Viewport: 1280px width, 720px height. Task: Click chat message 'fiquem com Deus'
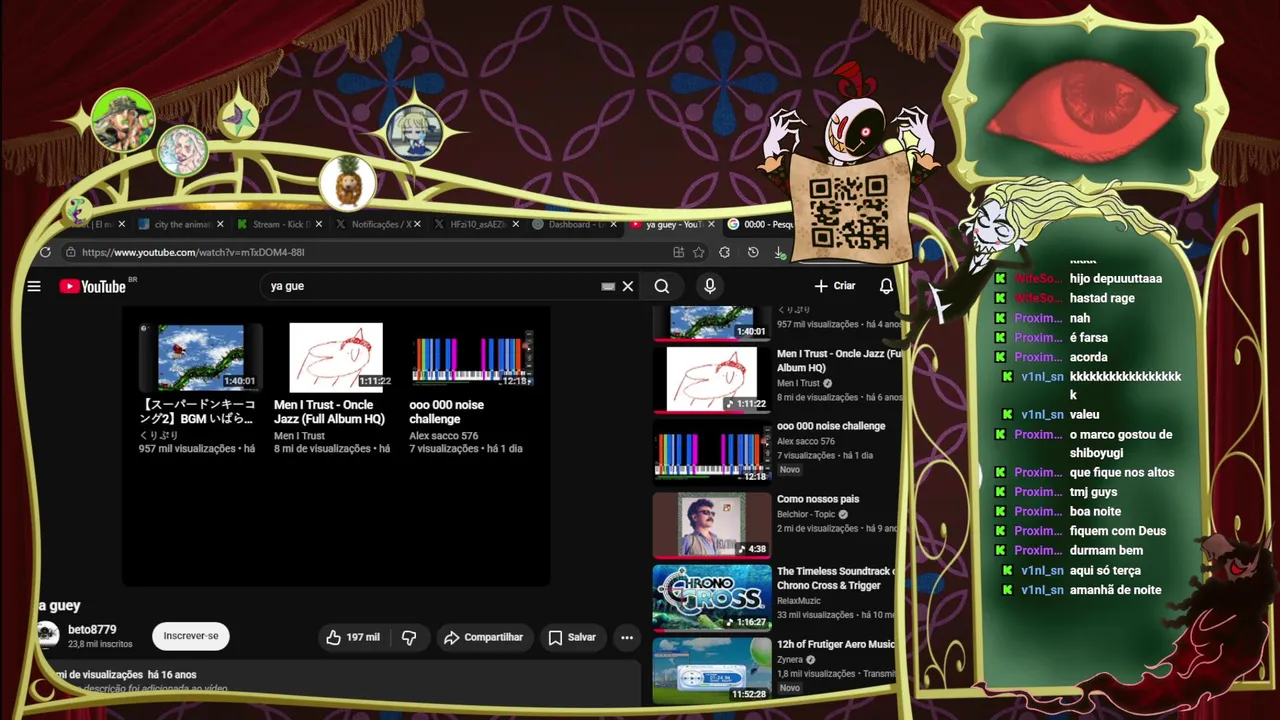coord(1118,531)
